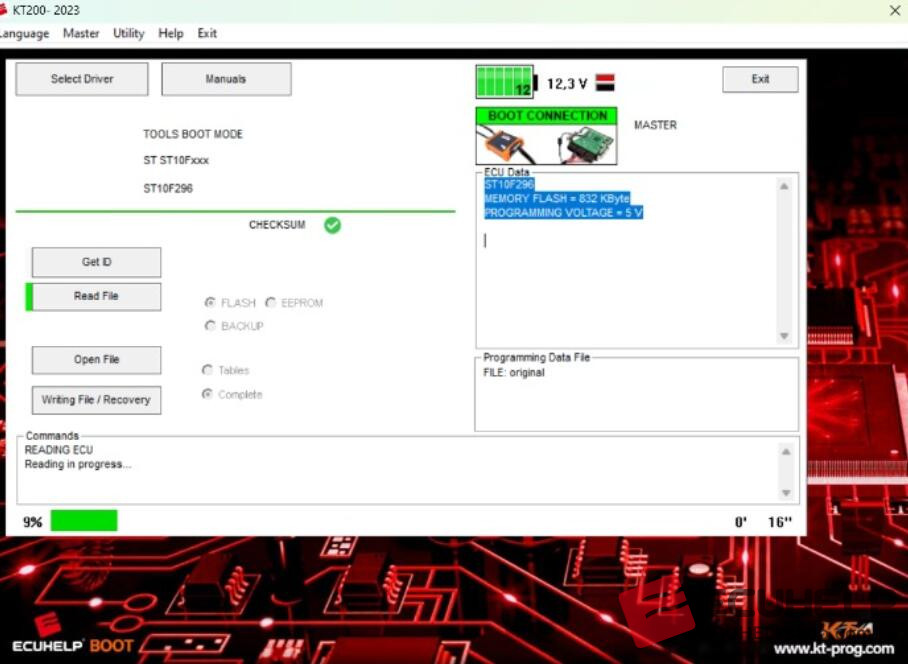
Task: Click the red and black flag icon
Action: pyautogui.click(x=605, y=82)
